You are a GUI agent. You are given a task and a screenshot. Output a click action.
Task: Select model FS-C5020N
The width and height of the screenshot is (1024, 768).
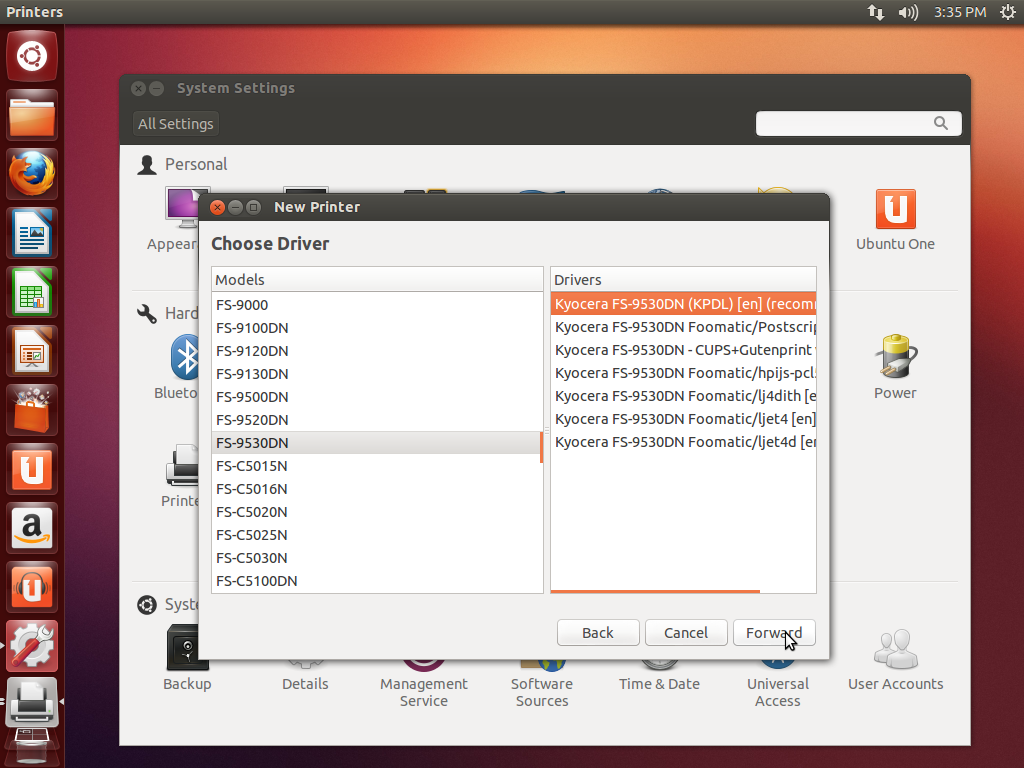[376, 512]
